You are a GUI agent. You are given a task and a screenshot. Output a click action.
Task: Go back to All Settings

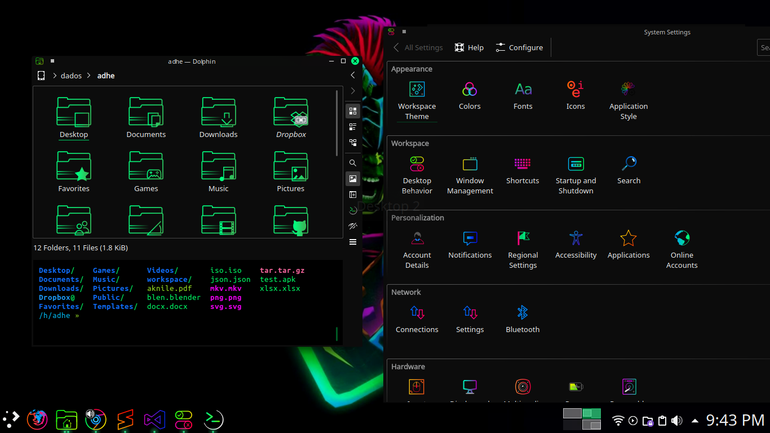[418, 48]
